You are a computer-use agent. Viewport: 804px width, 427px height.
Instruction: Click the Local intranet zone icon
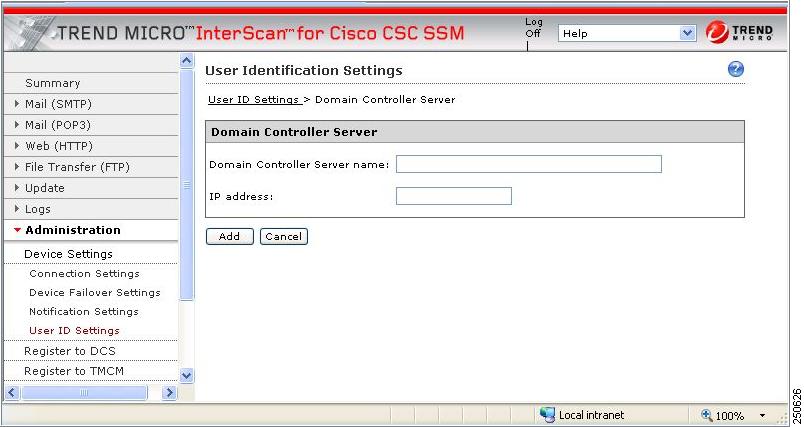click(x=547, y=415)
